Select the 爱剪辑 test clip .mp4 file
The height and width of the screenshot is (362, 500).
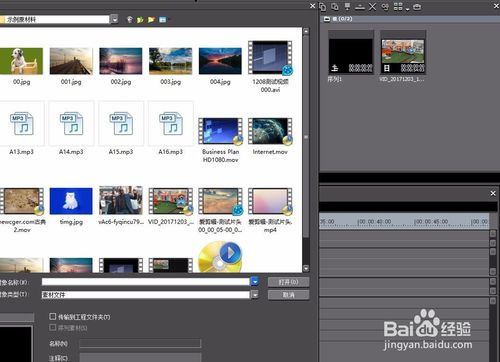(270, 201)
